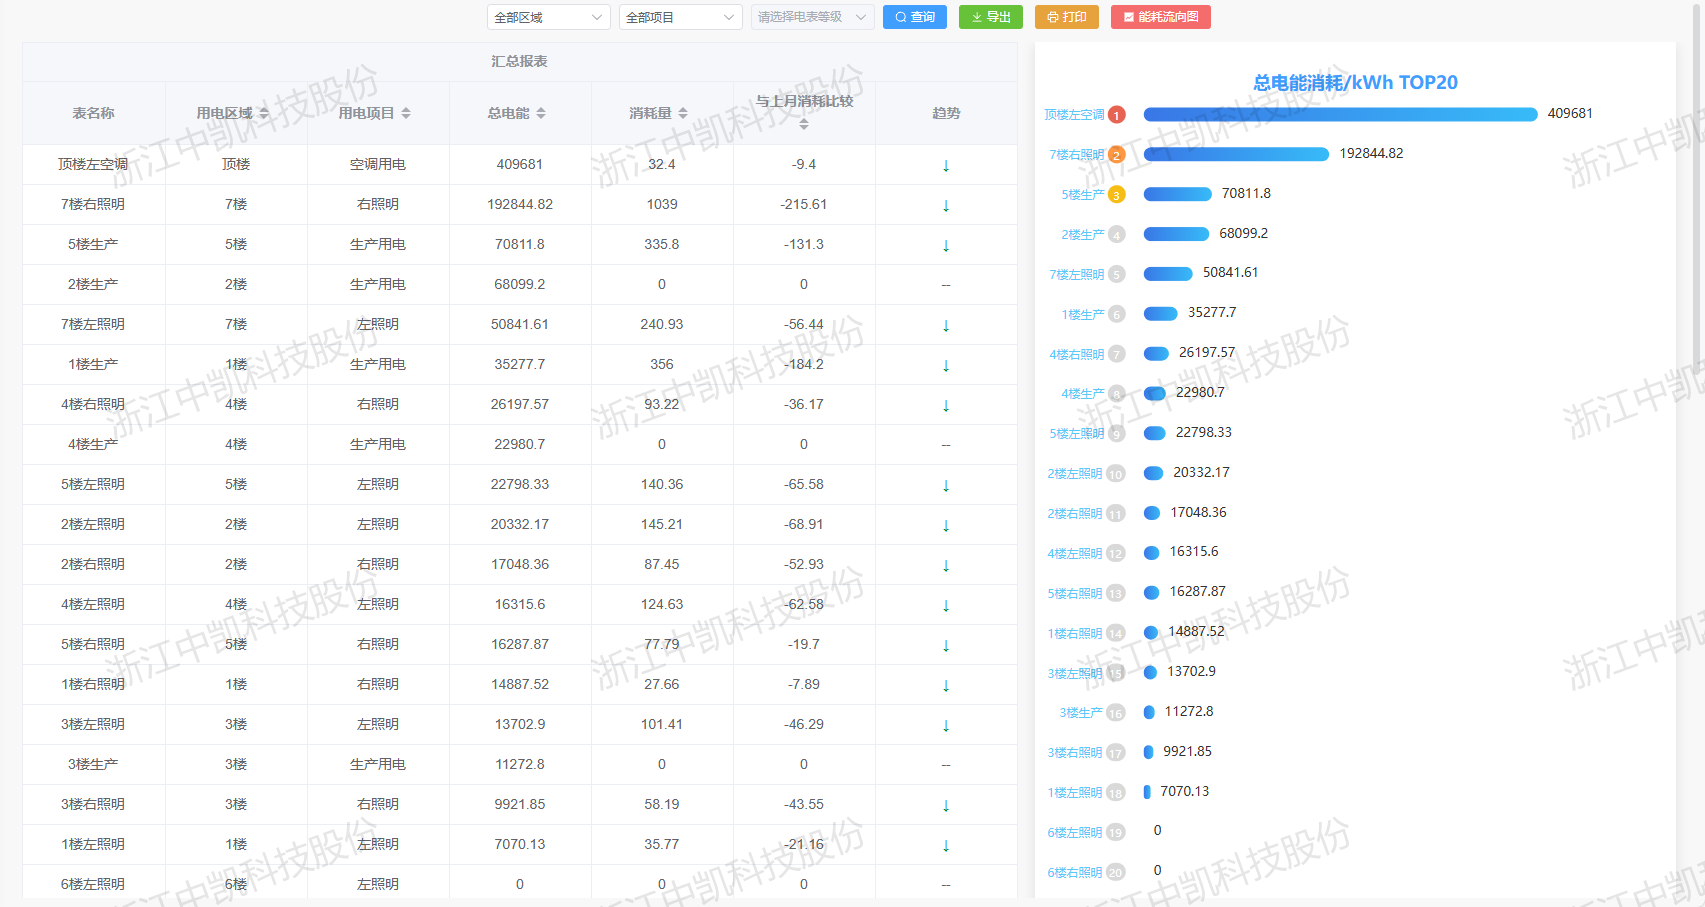Click the 查询 search button
This screenshot has height=907, width=1705.
tap(914, 17)
